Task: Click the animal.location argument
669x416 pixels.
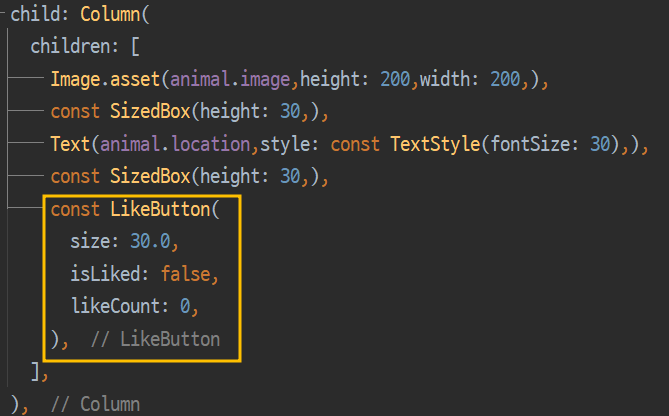Action: (x=175, y=144)
